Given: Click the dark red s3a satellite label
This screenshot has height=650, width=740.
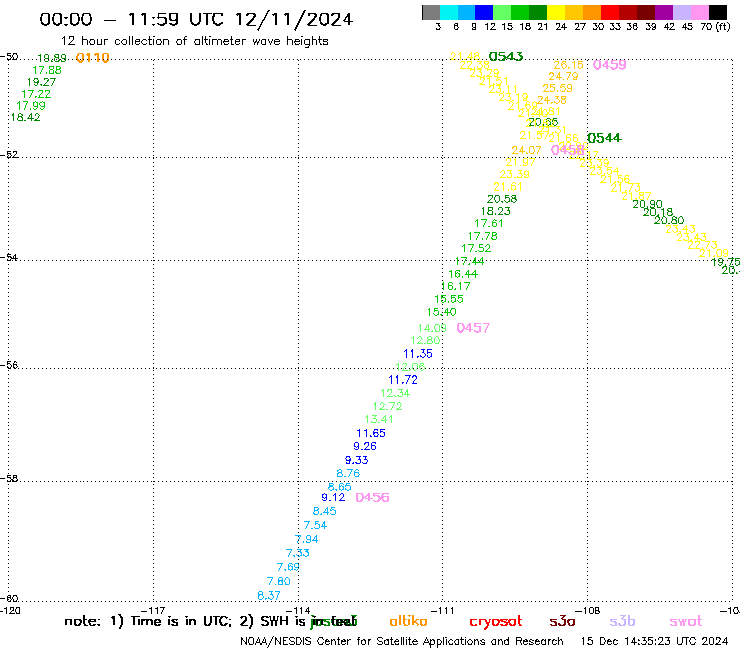Looking at the screenshot, I should click(x=562, y=621).
